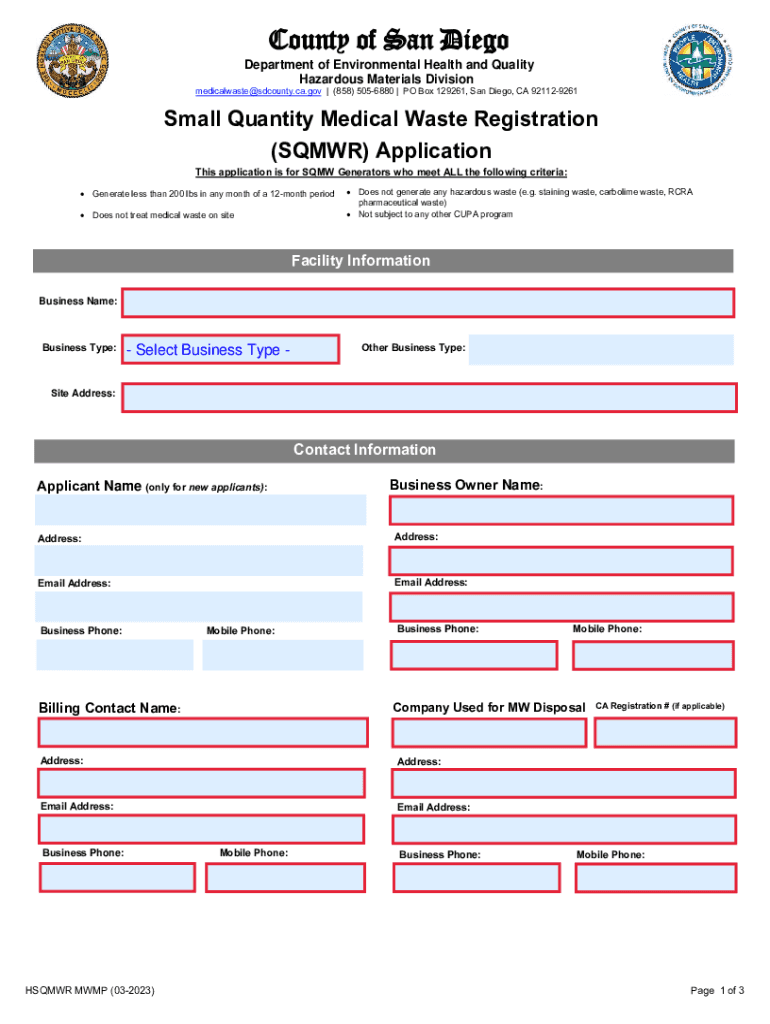Viewport: 770px width, 1024px height.
Task: Select the Business Owner Mobile Phone field
Action: coord(653,655)
